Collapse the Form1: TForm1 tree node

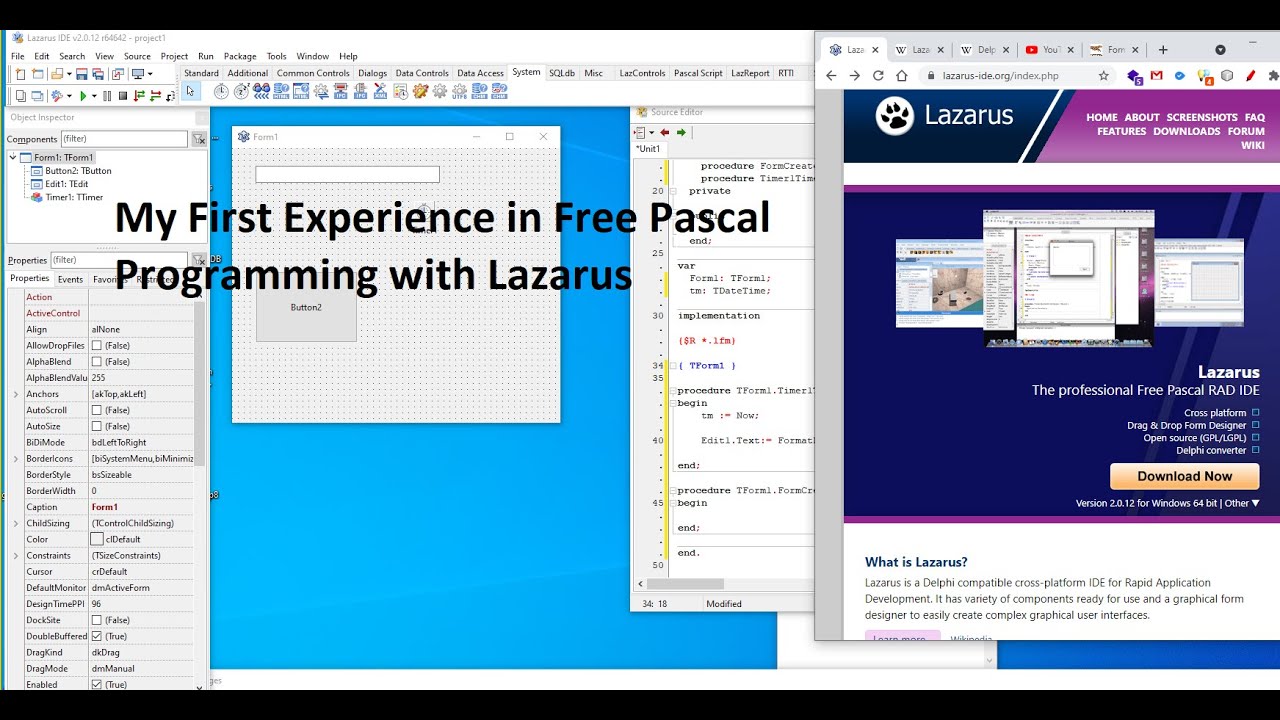[x=14, y=157]
